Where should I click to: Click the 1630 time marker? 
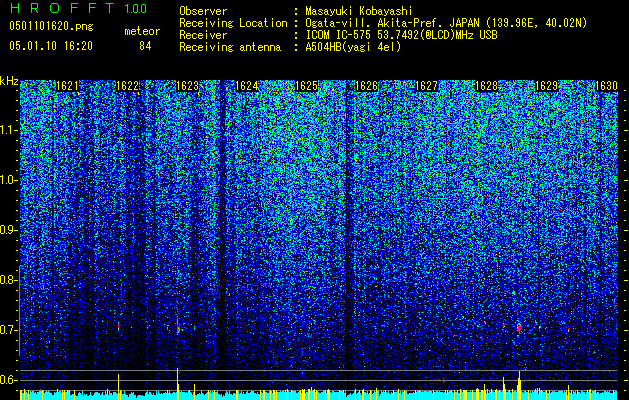pos(606,86)
